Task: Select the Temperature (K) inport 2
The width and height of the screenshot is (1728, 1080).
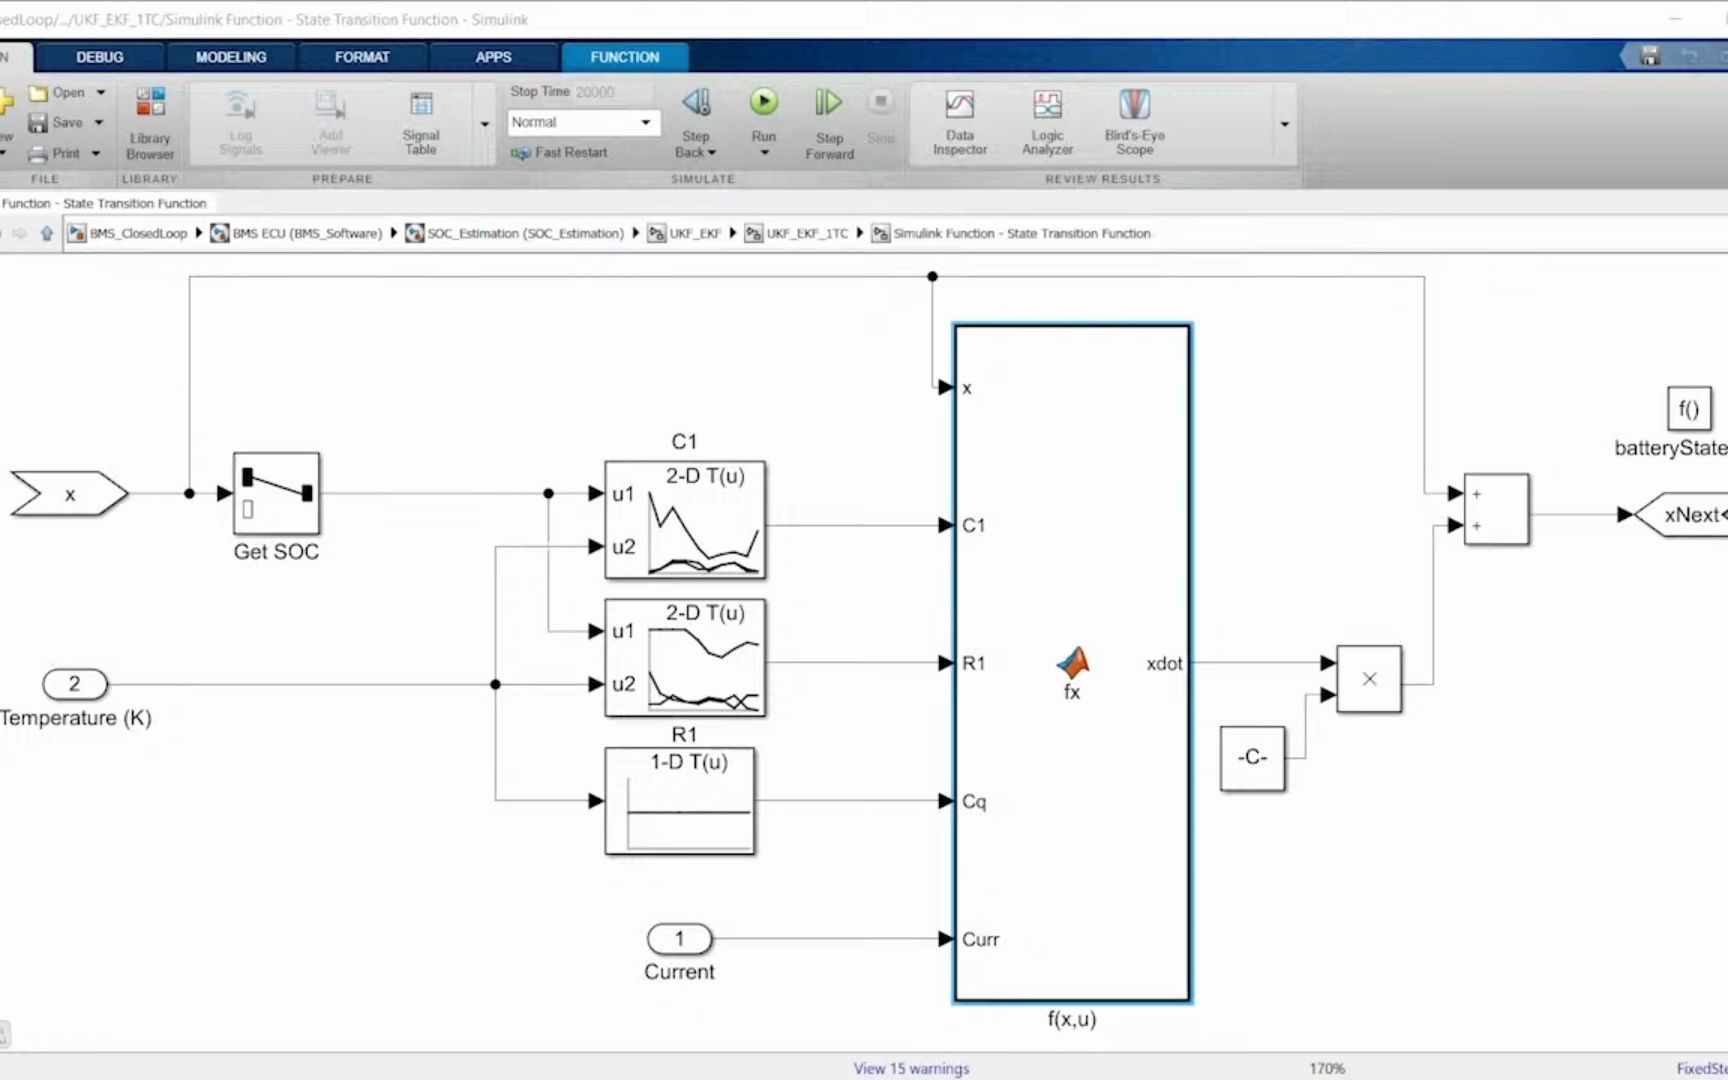Action: click(74, 684)
